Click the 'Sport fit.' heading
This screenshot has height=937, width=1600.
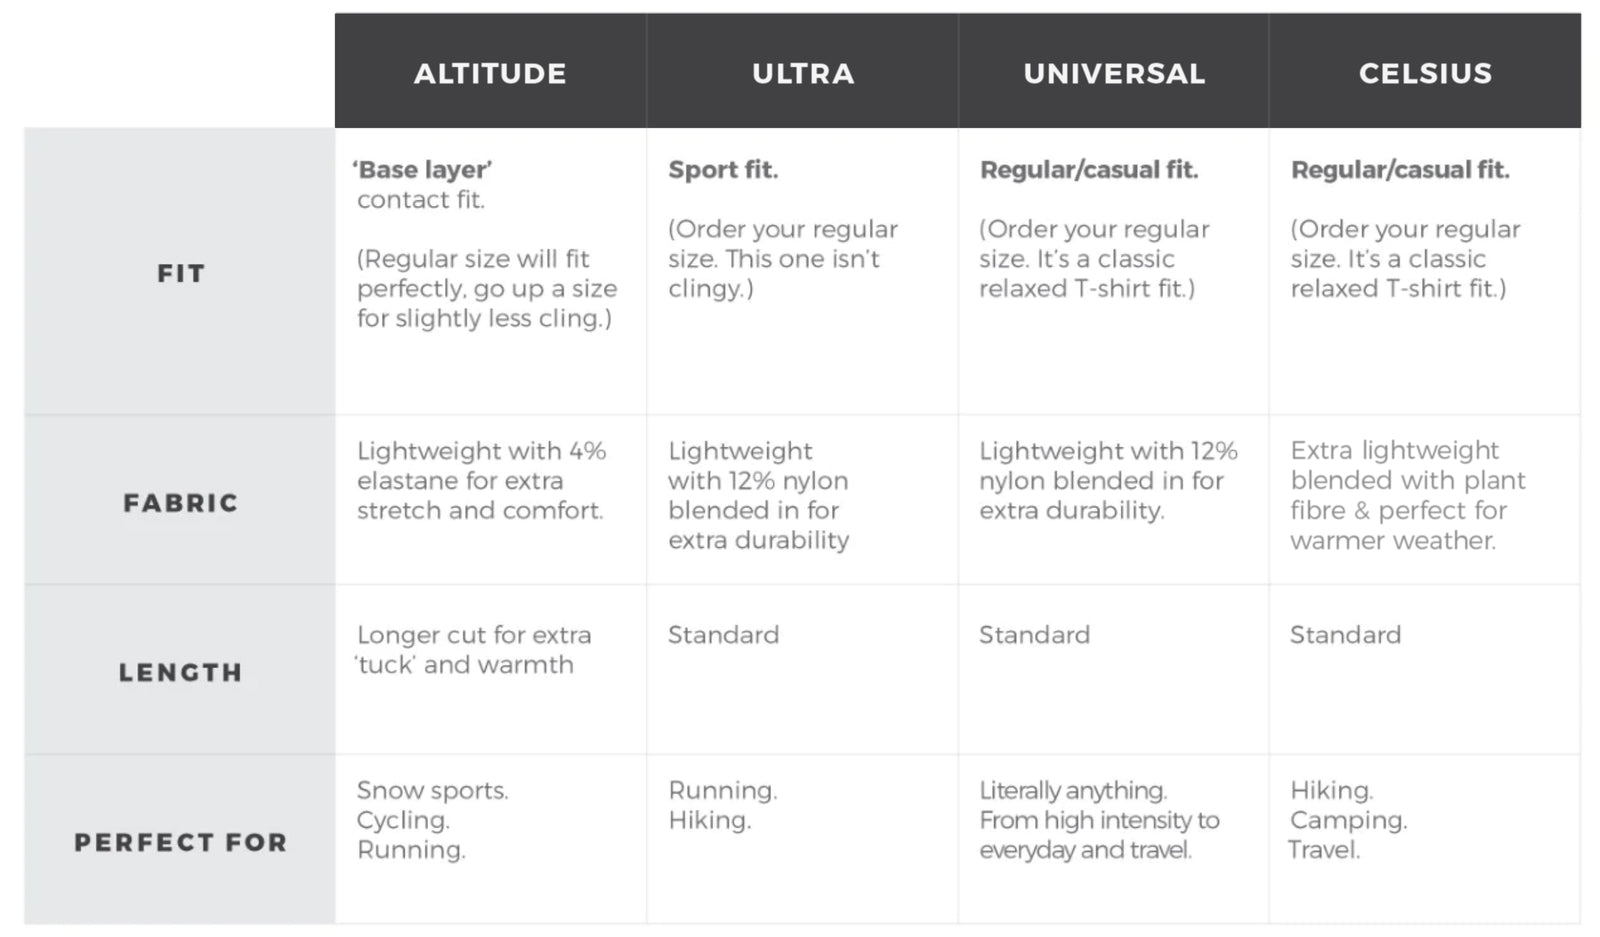coord(723,170)
